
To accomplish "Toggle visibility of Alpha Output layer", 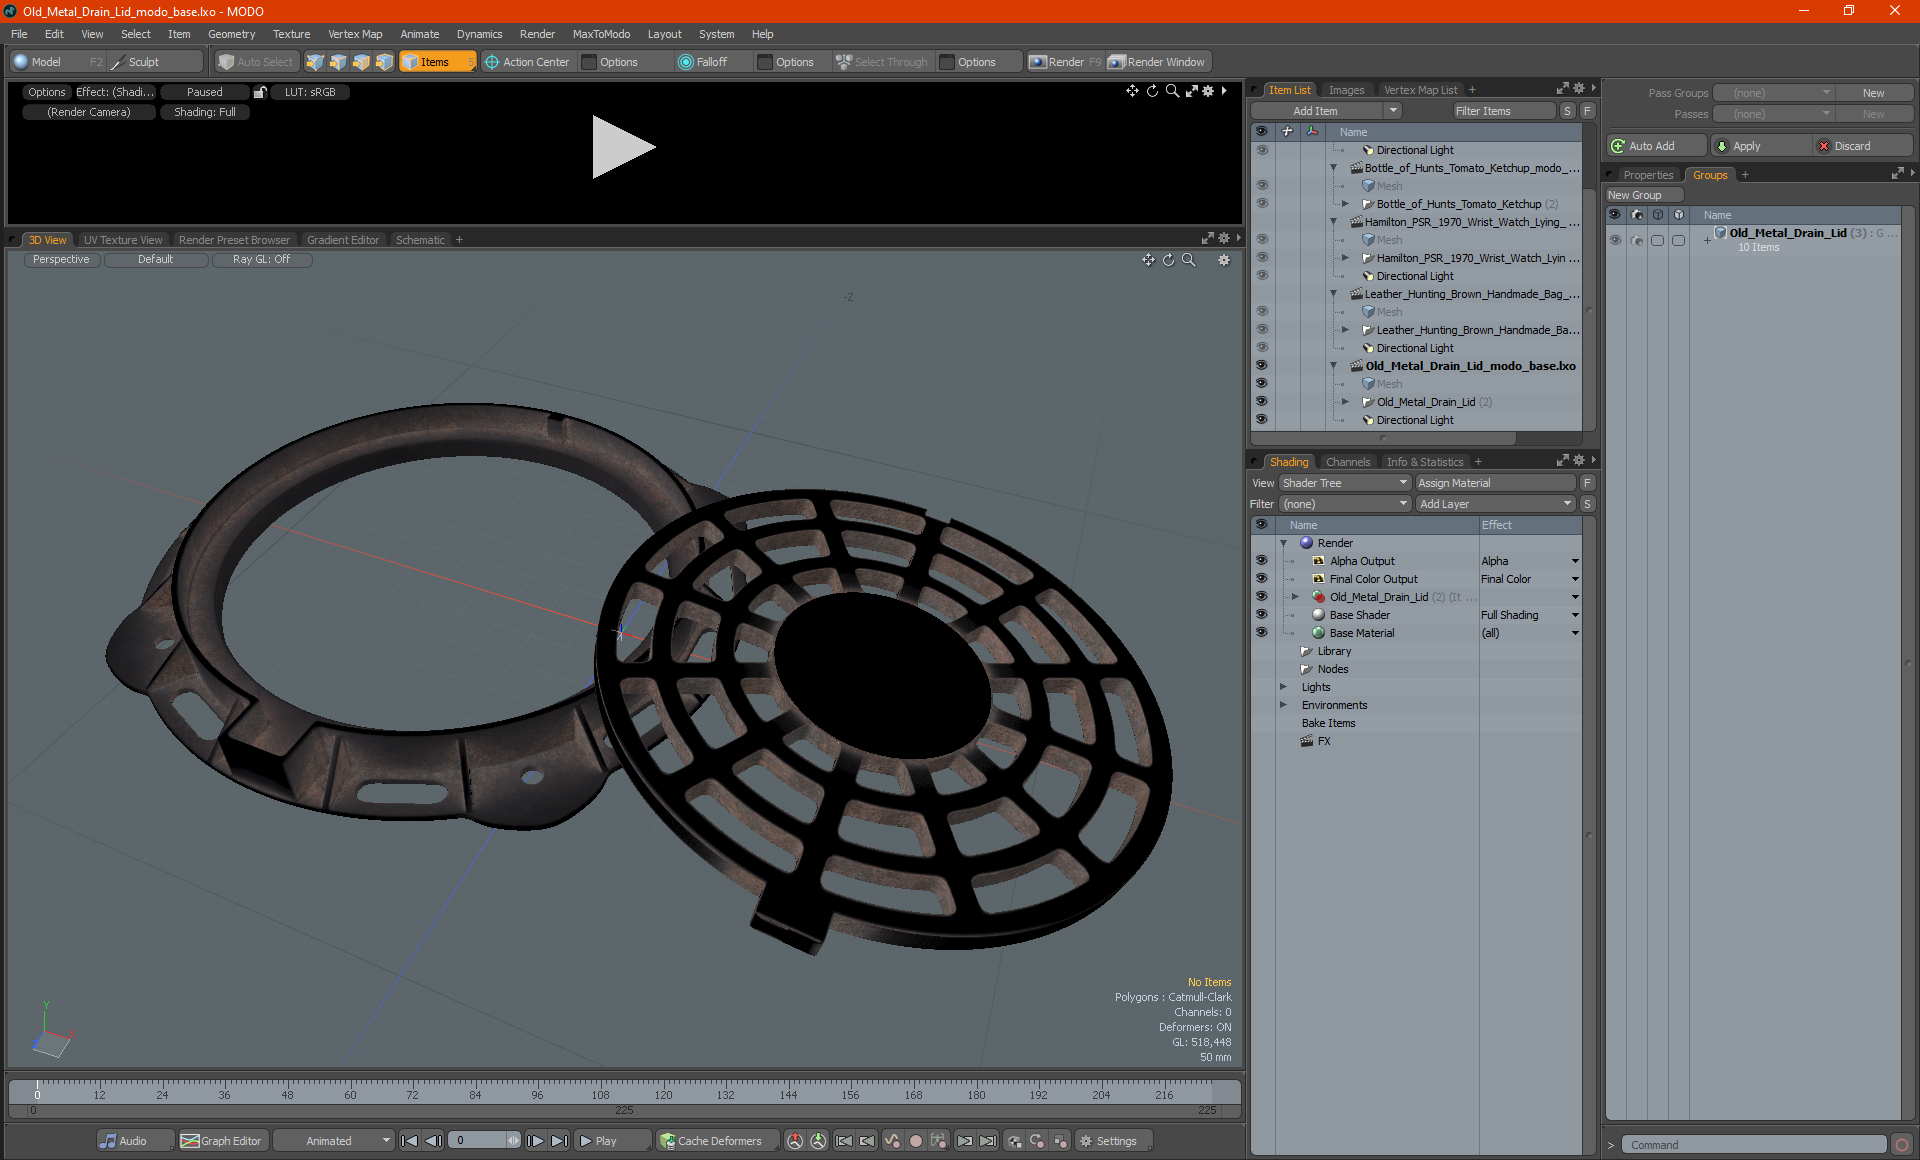I will (1261, 561).
